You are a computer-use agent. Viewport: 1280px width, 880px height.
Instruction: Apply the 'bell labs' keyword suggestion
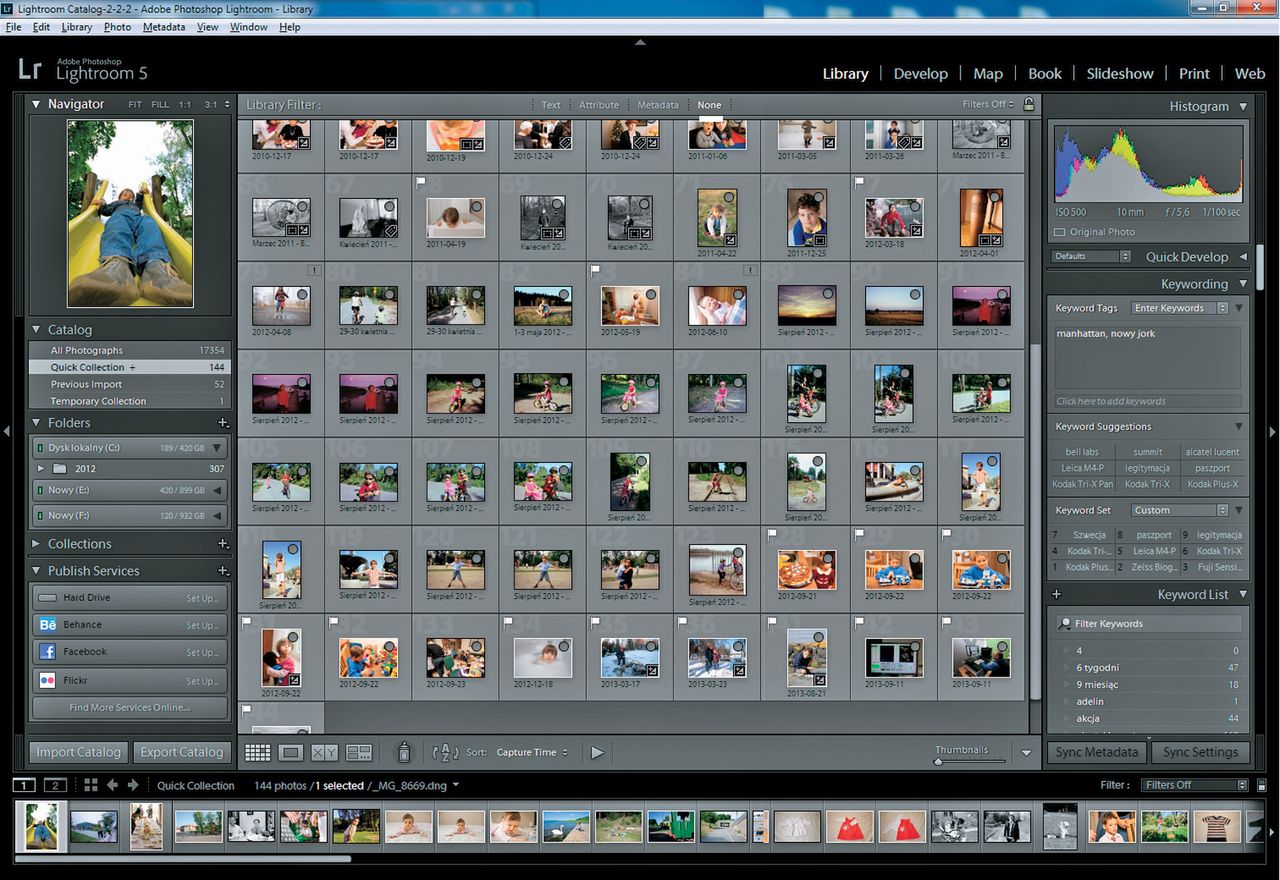pyautogui.click(x=1082, y=452)
